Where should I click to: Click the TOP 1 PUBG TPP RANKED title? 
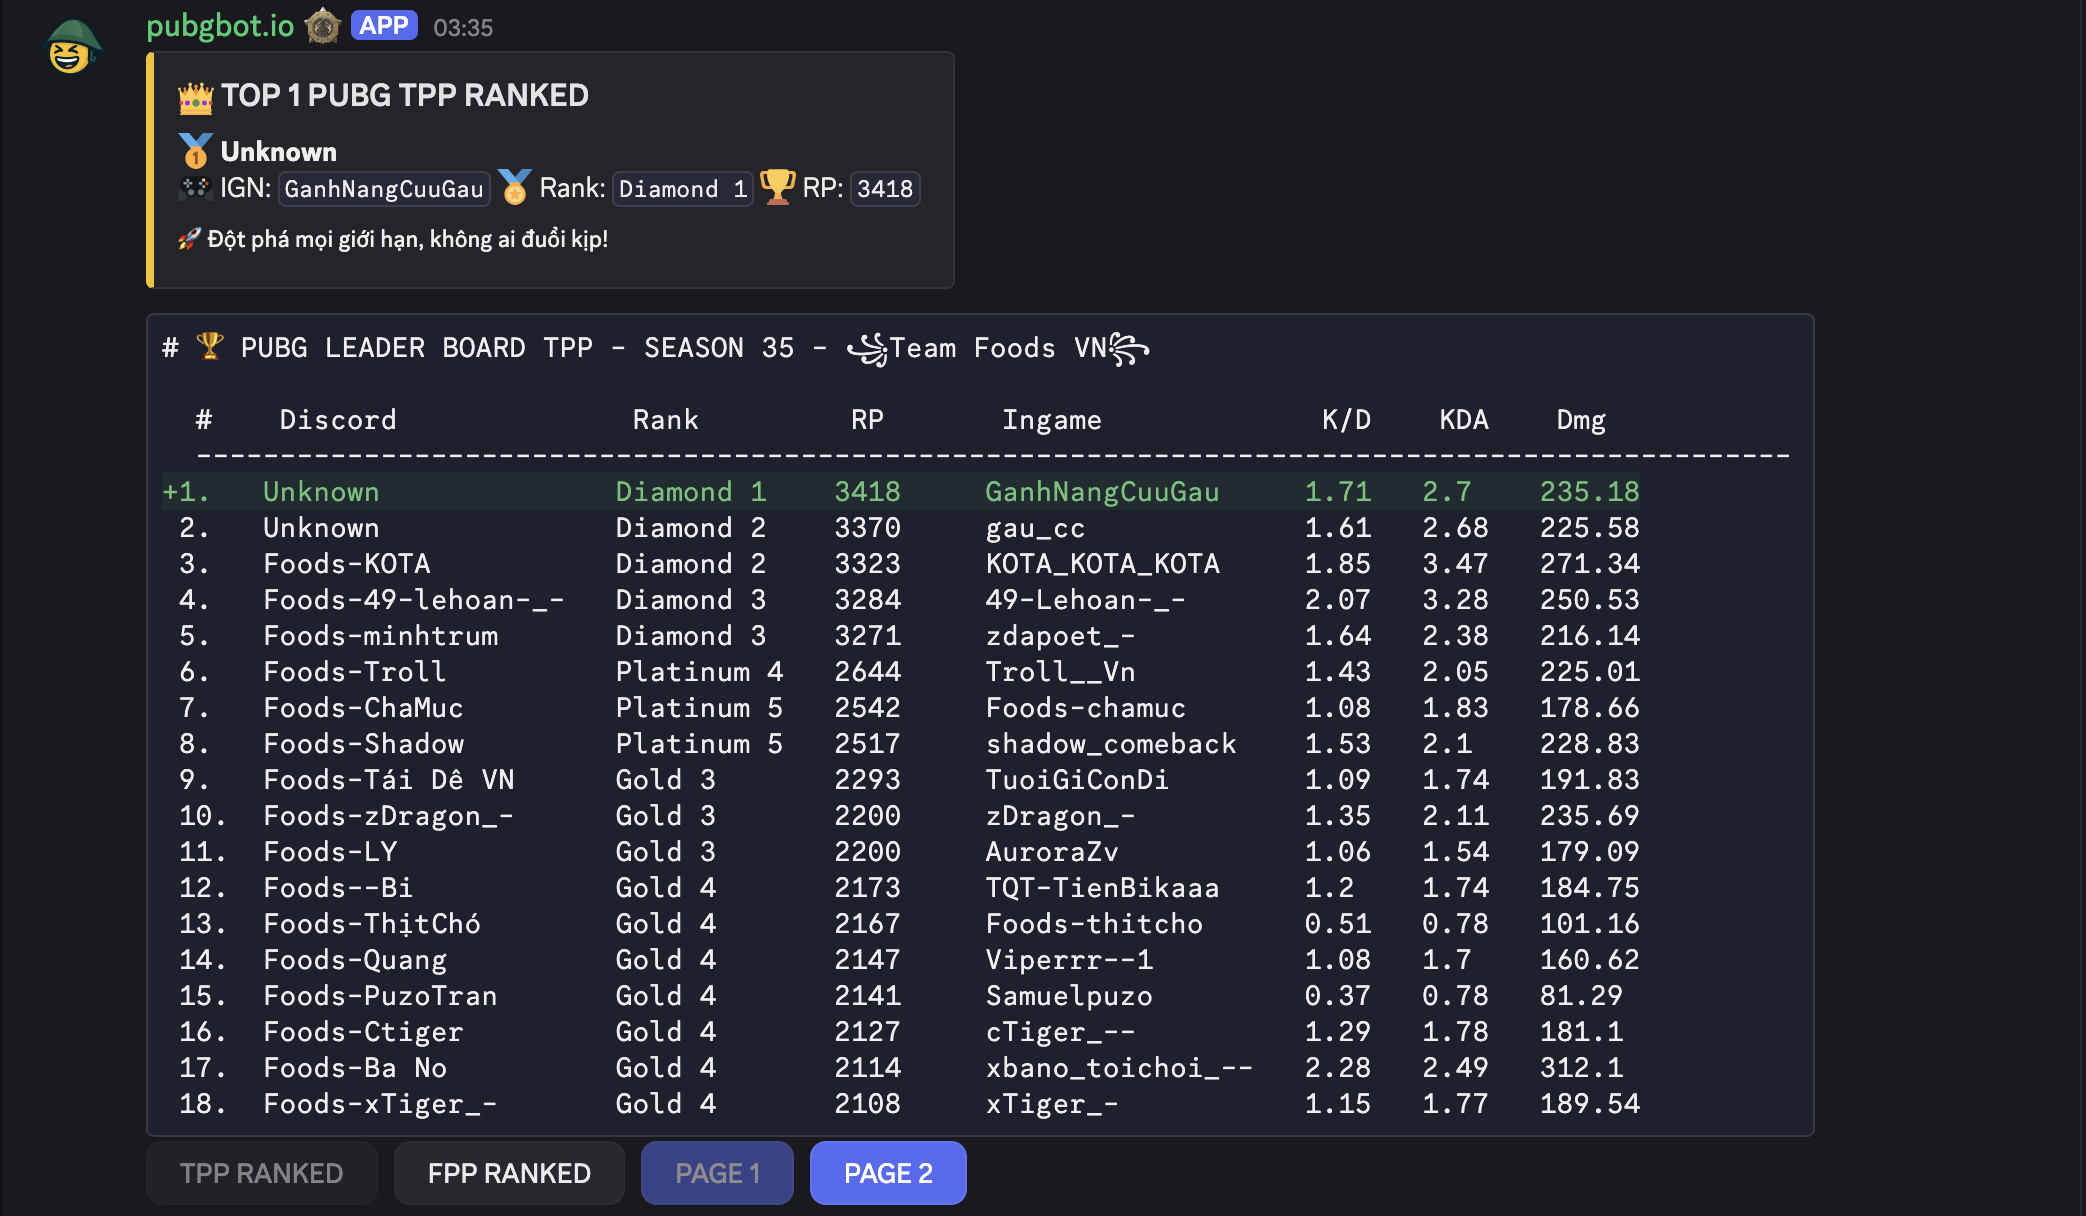(405, 96)
